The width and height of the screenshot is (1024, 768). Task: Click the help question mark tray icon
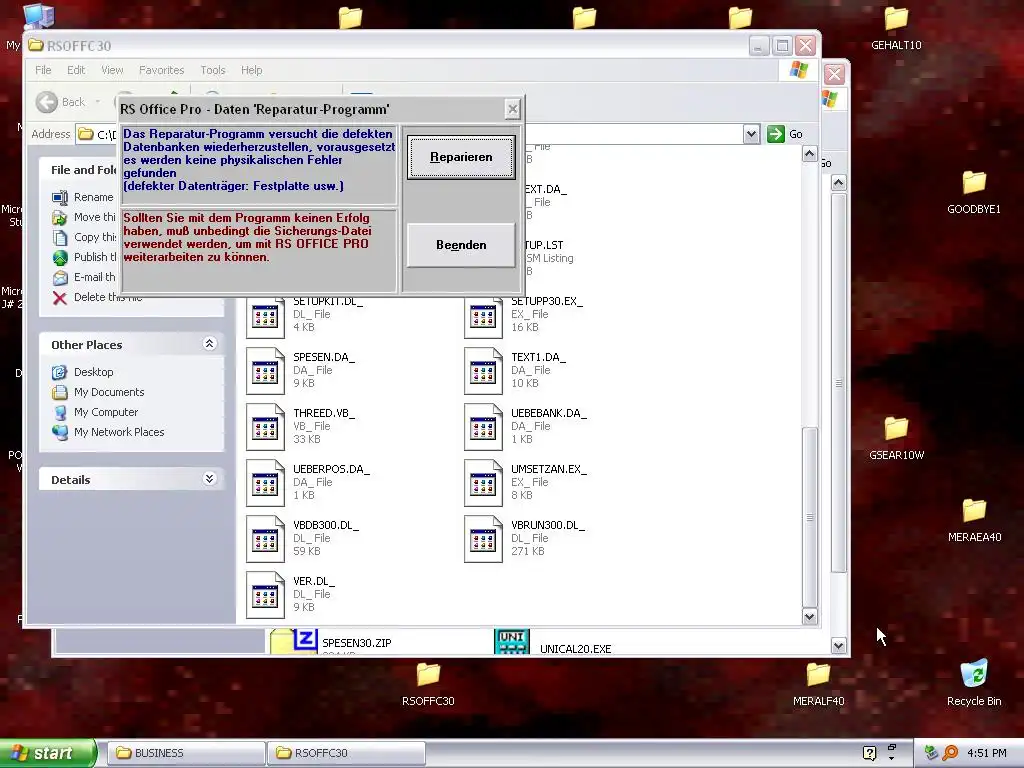pyautogui.click(x=869, y=753)
